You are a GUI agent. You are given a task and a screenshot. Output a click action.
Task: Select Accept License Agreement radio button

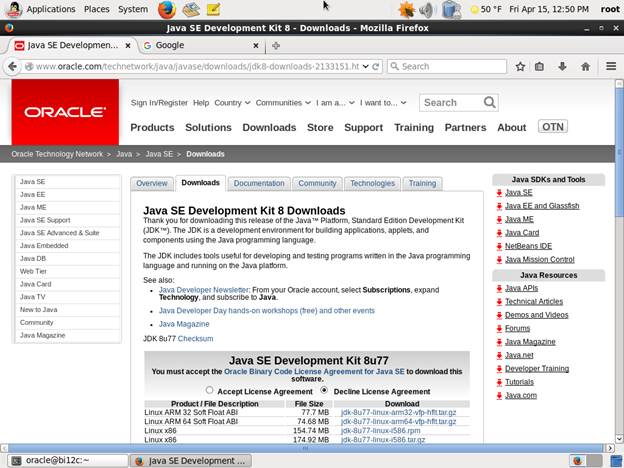coord(210,391)
